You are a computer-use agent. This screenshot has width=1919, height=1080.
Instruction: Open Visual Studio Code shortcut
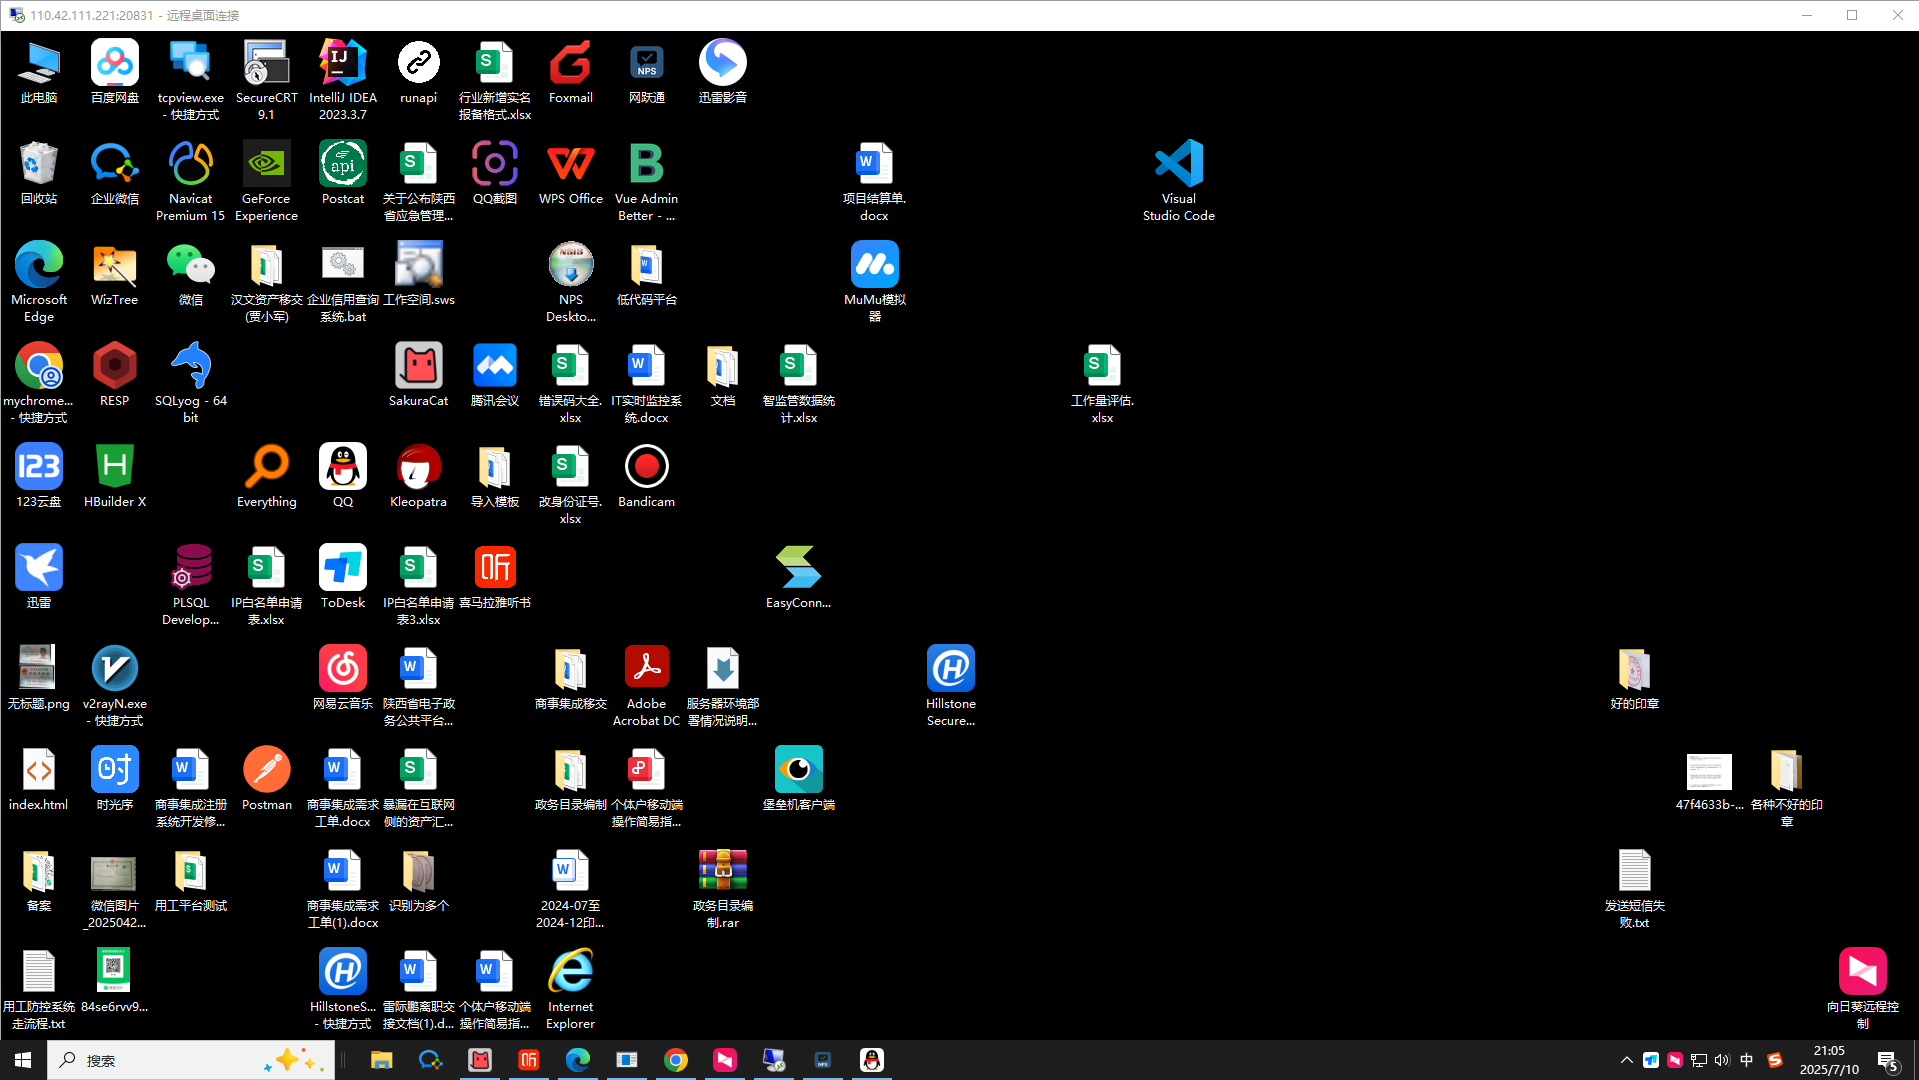point(1179,181)
